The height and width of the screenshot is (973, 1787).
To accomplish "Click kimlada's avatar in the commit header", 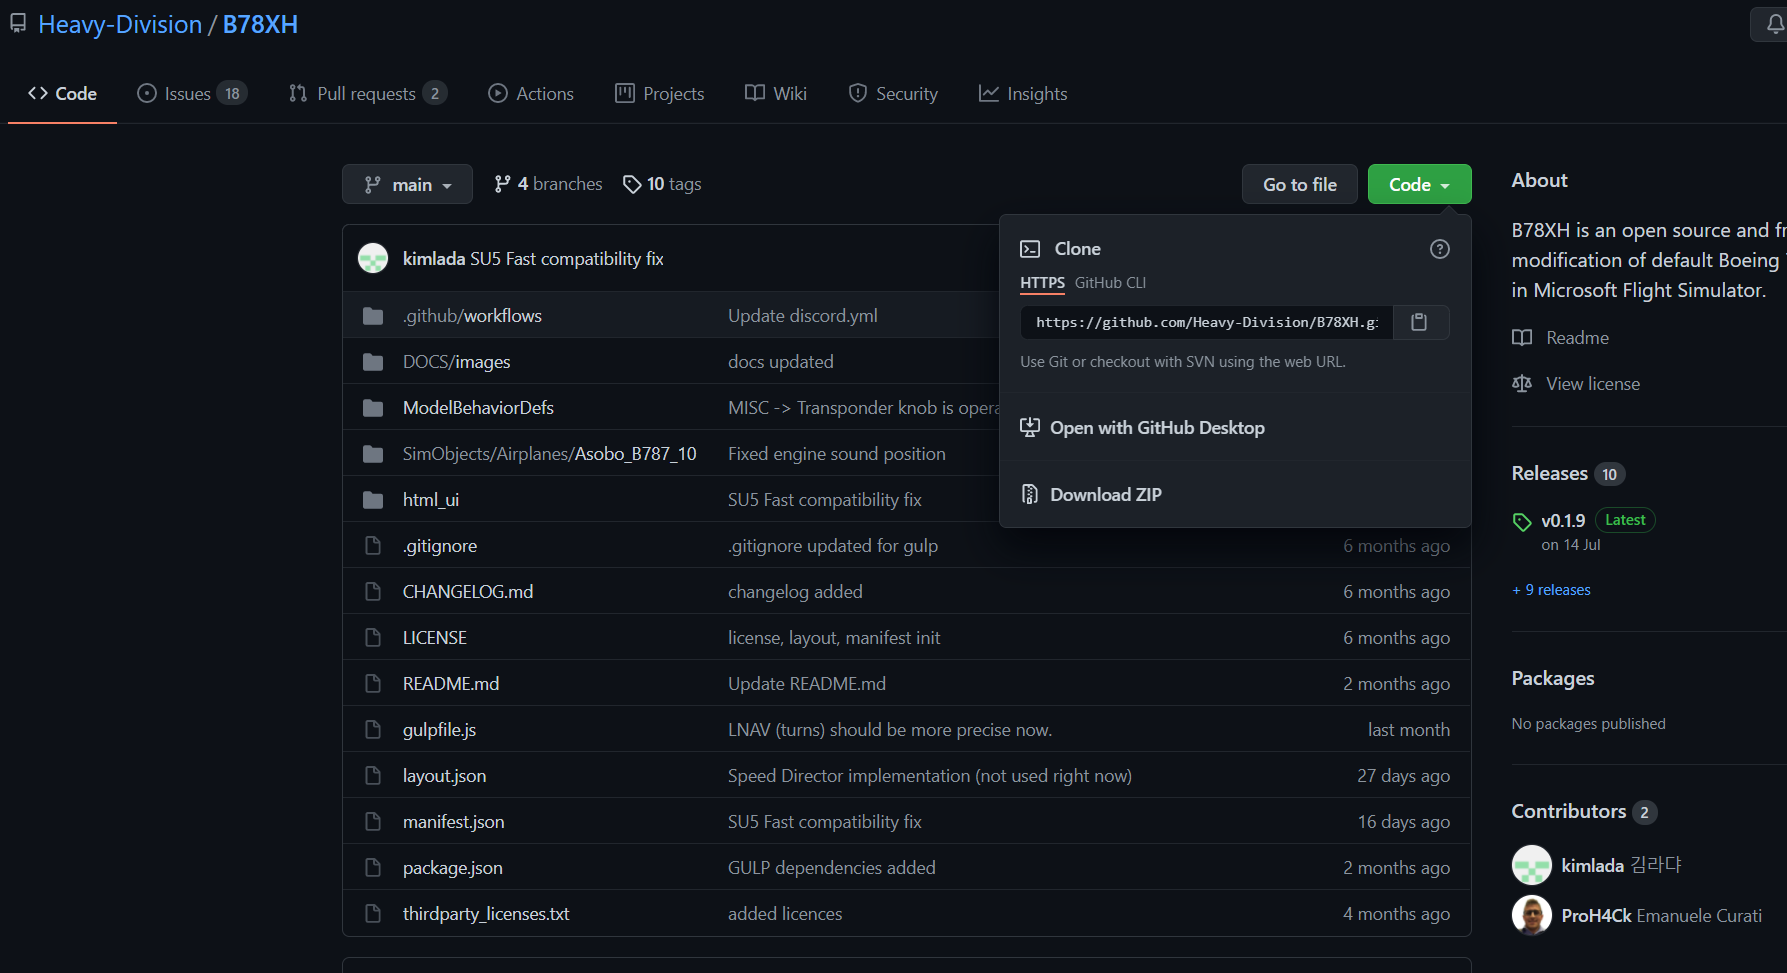I will tap(373, 258).
